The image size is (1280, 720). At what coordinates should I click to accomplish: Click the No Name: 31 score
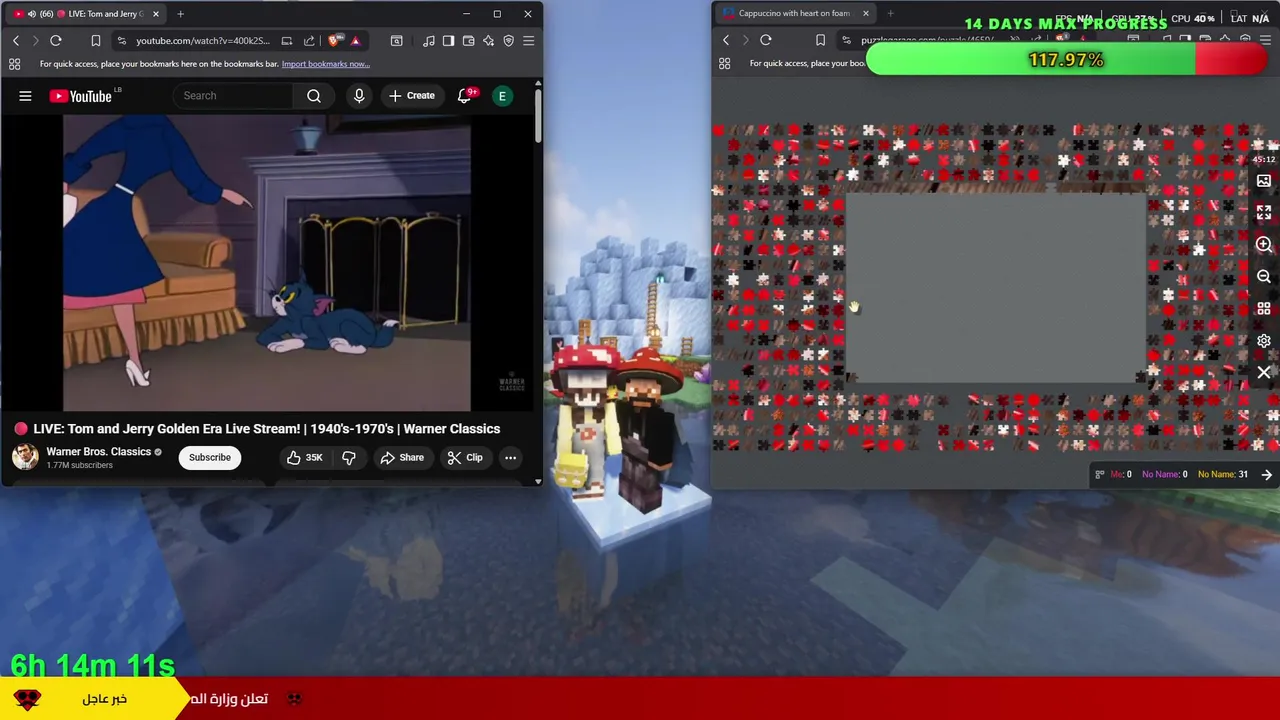pos(1223,475)
